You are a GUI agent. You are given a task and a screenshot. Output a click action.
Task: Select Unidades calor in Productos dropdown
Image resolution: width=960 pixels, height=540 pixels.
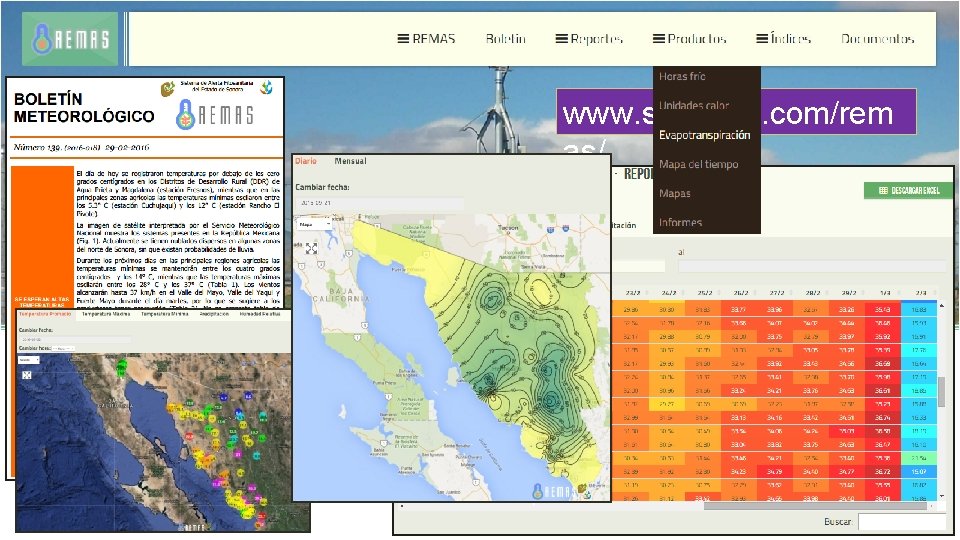click(x=694, y=105)
